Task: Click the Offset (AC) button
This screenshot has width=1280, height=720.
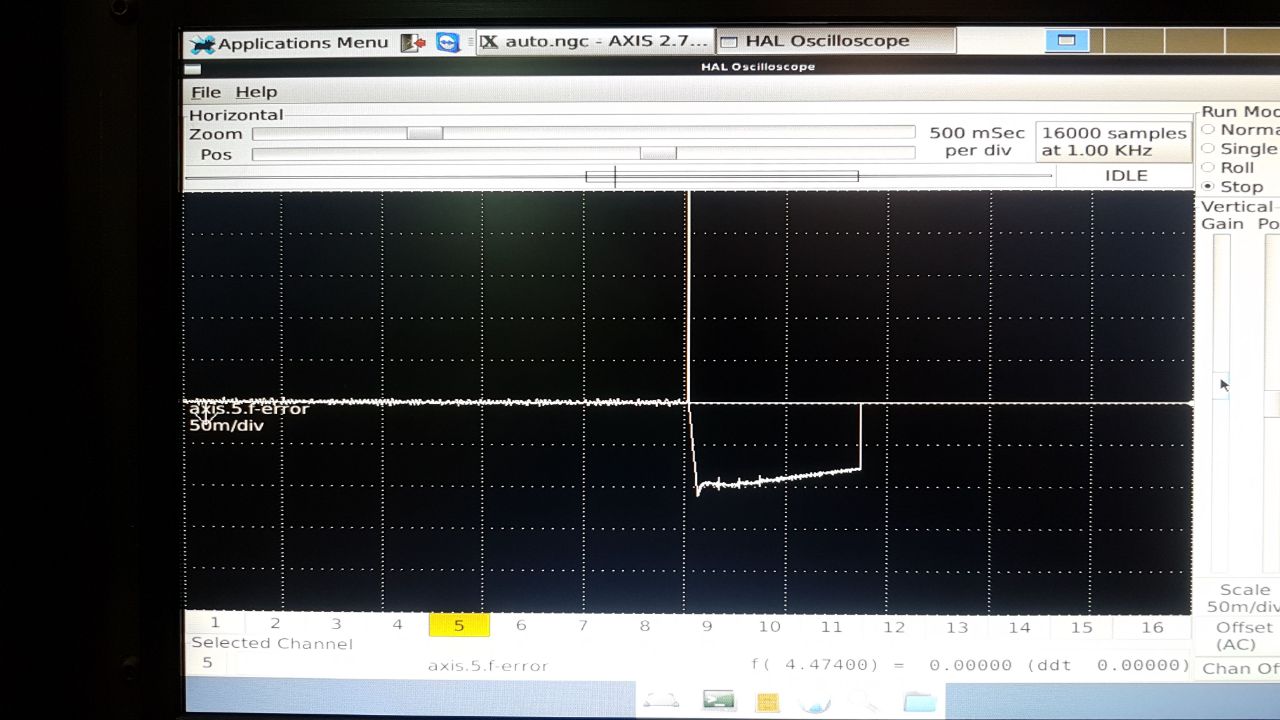Action: coord(1242,636)
